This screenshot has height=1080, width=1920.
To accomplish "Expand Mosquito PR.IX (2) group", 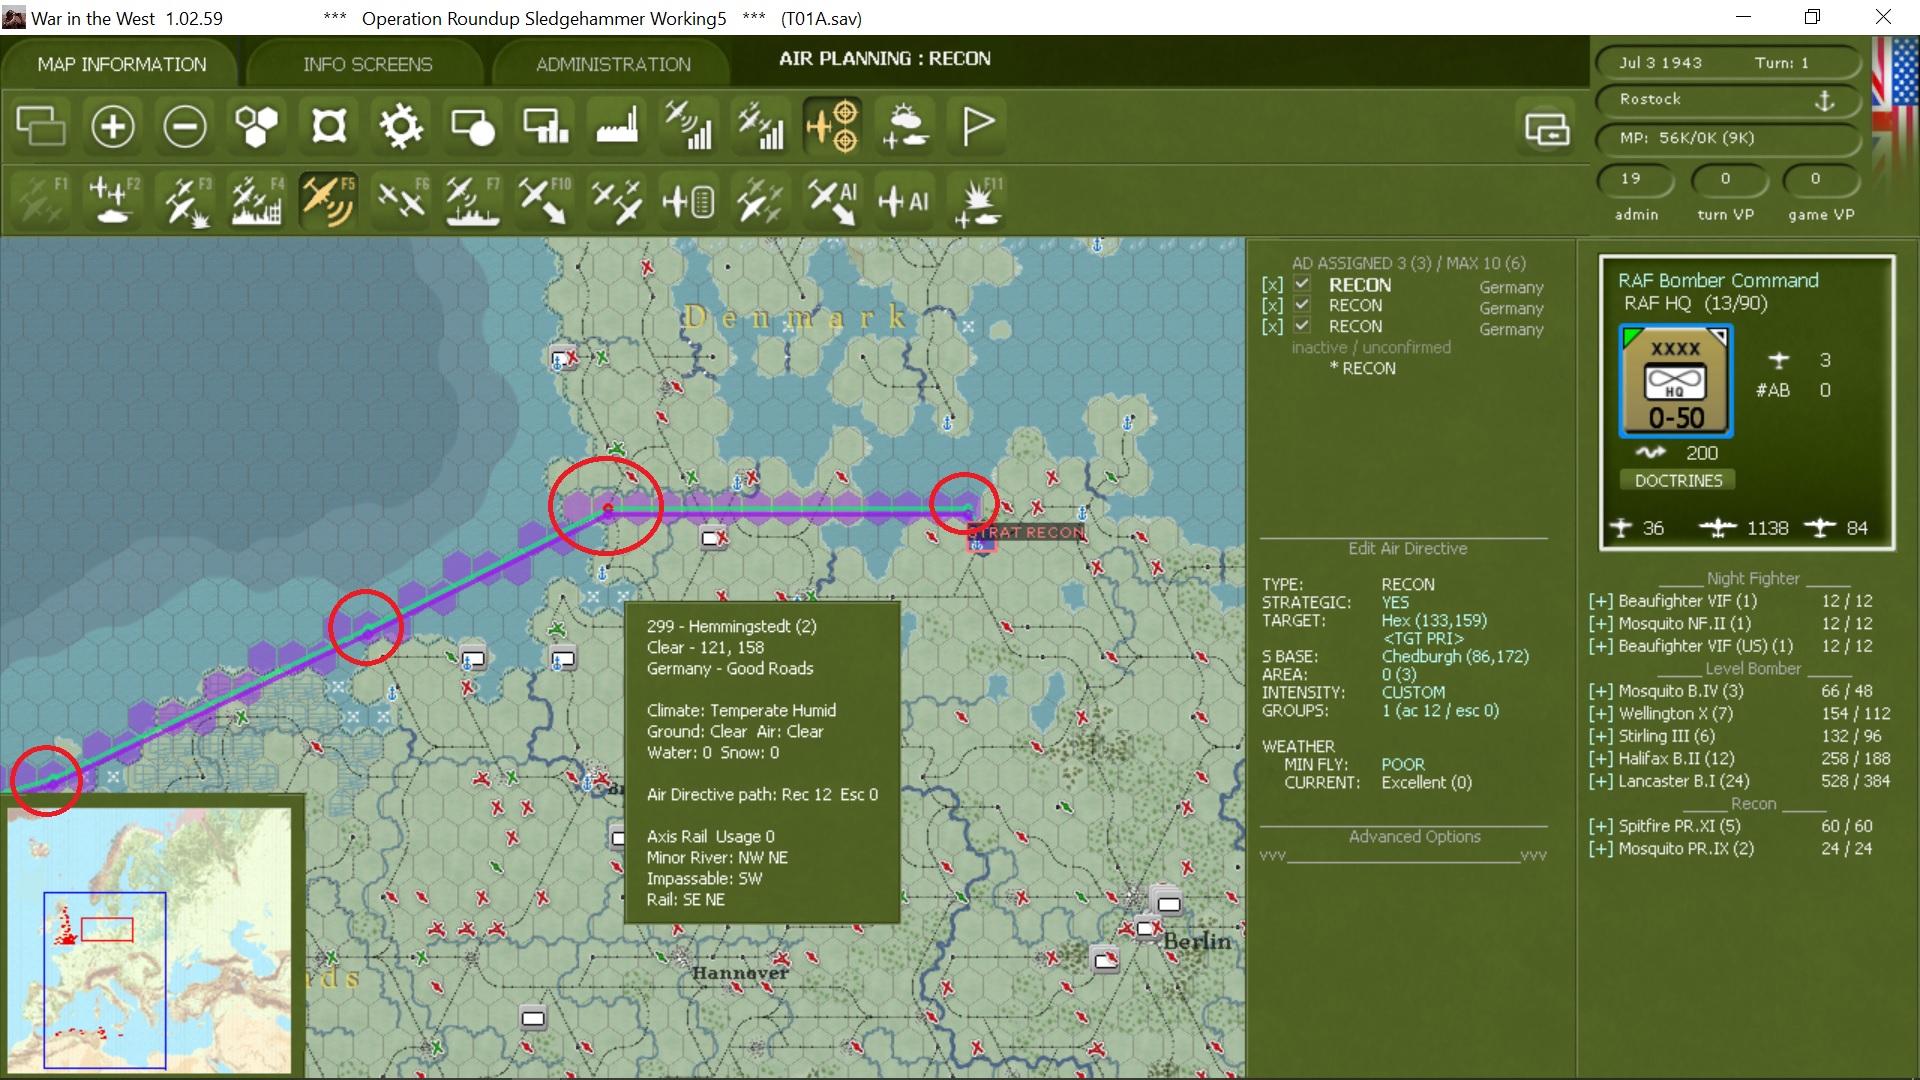I will [1601, 849].
